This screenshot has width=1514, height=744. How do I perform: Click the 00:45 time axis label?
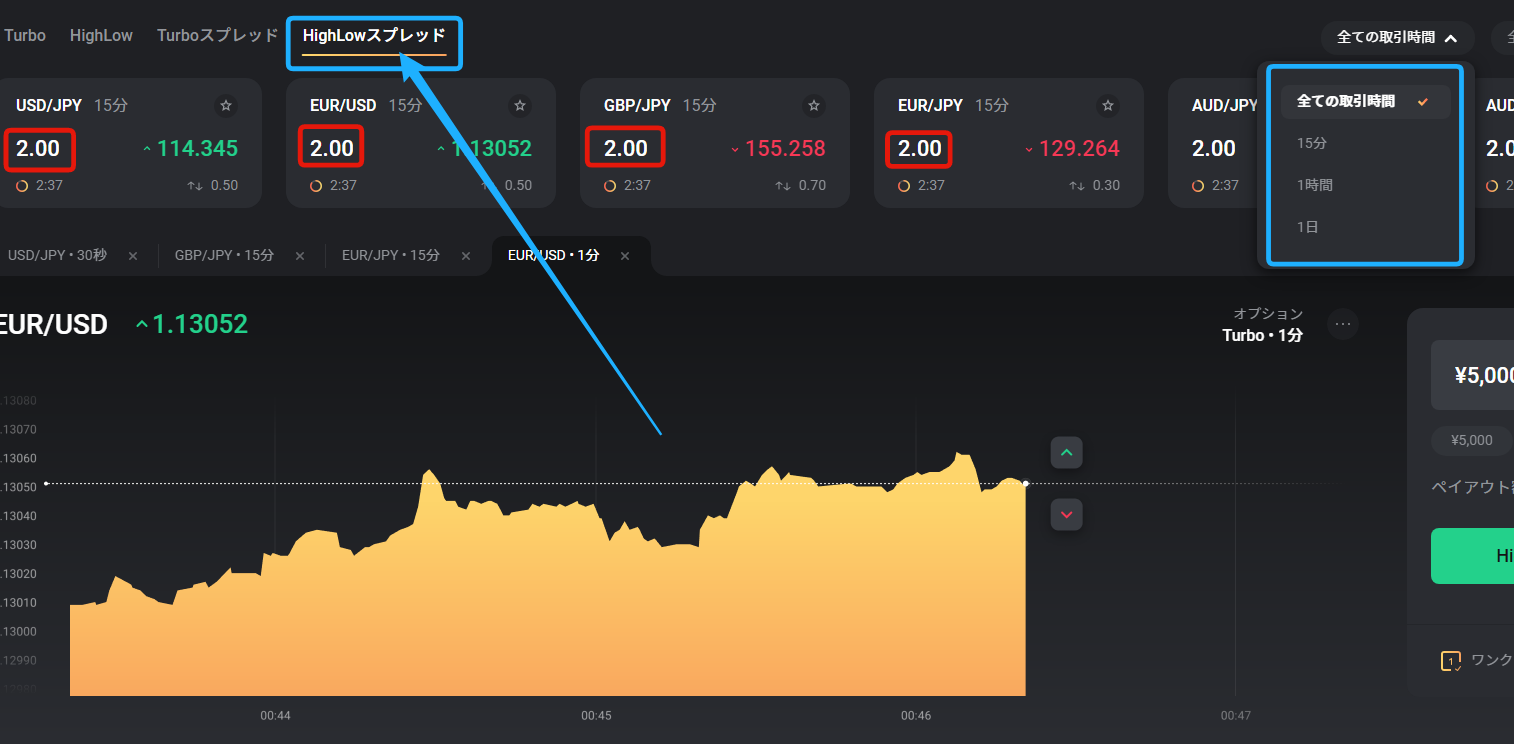tap(596, 716)
